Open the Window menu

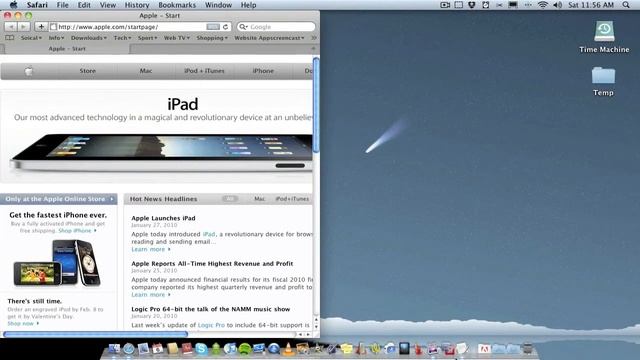click(218, 5)
